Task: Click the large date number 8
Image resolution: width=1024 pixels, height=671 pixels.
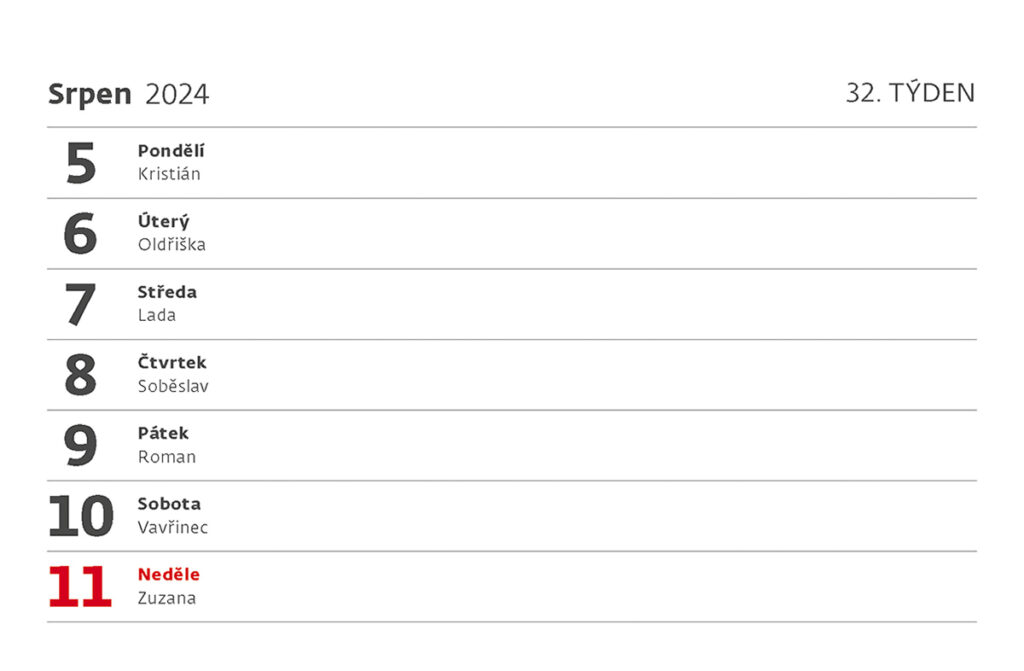Action: tap(81, 375)
